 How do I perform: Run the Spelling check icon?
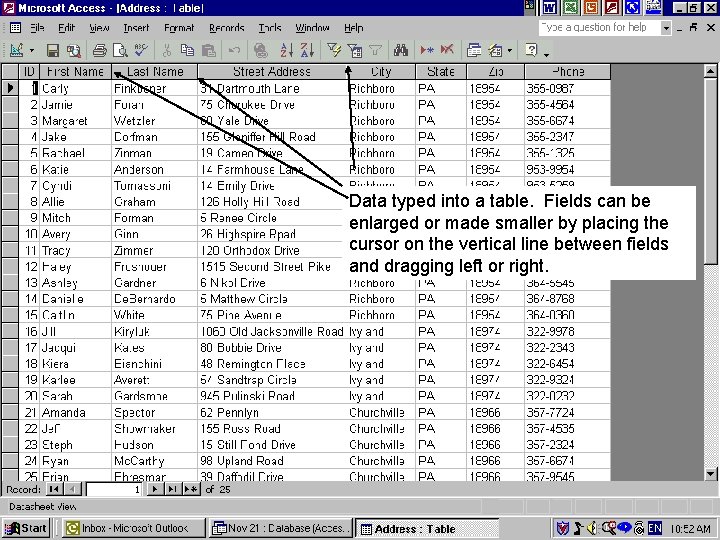pos(141,50)
